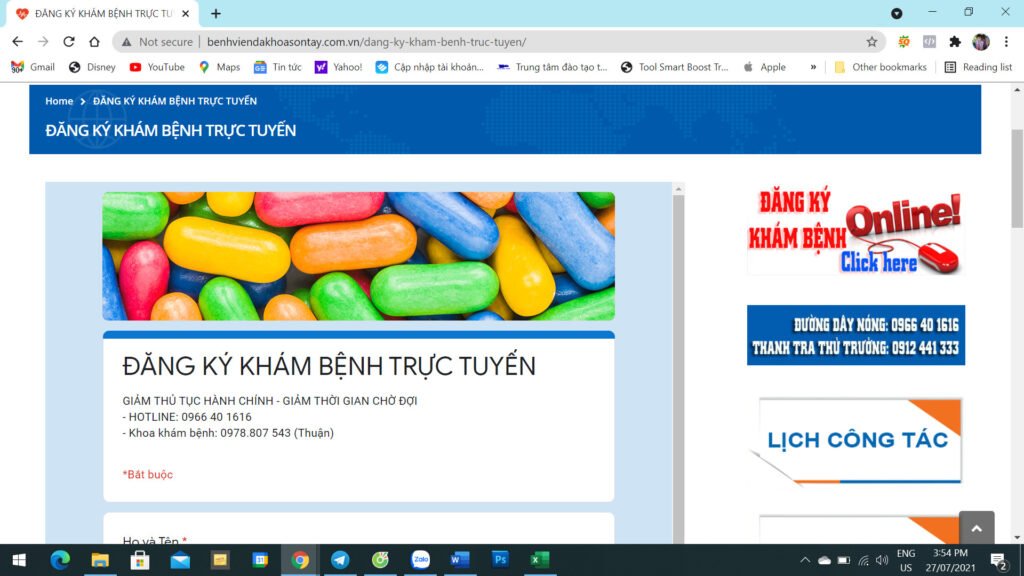Select the ĐĂNG KÝ KHÁM BỆNH TRỰC TUYẾN tab
1024x576 pixels.
100,13
